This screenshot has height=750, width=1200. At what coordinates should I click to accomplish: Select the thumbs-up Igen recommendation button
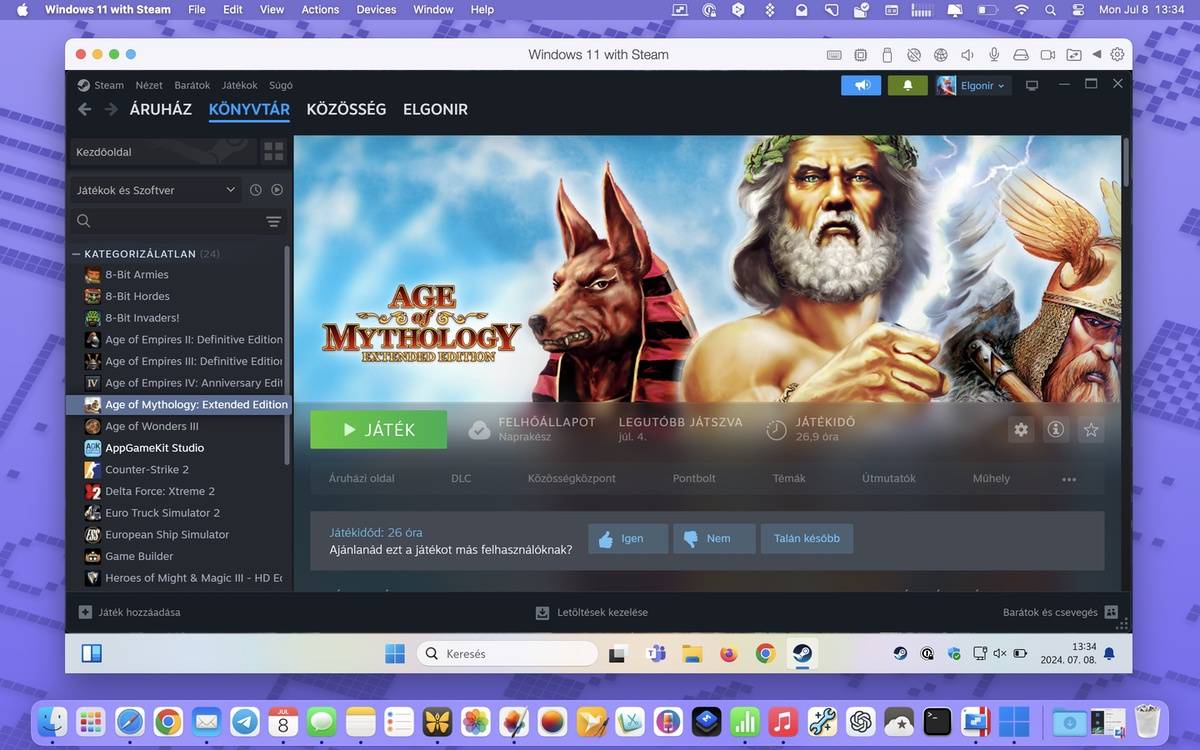pyautogui.click(x=628, y=538)
